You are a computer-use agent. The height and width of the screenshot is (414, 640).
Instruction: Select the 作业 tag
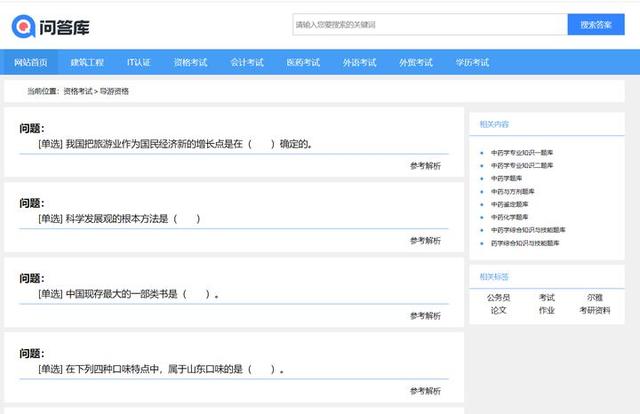tap(547, 311)
